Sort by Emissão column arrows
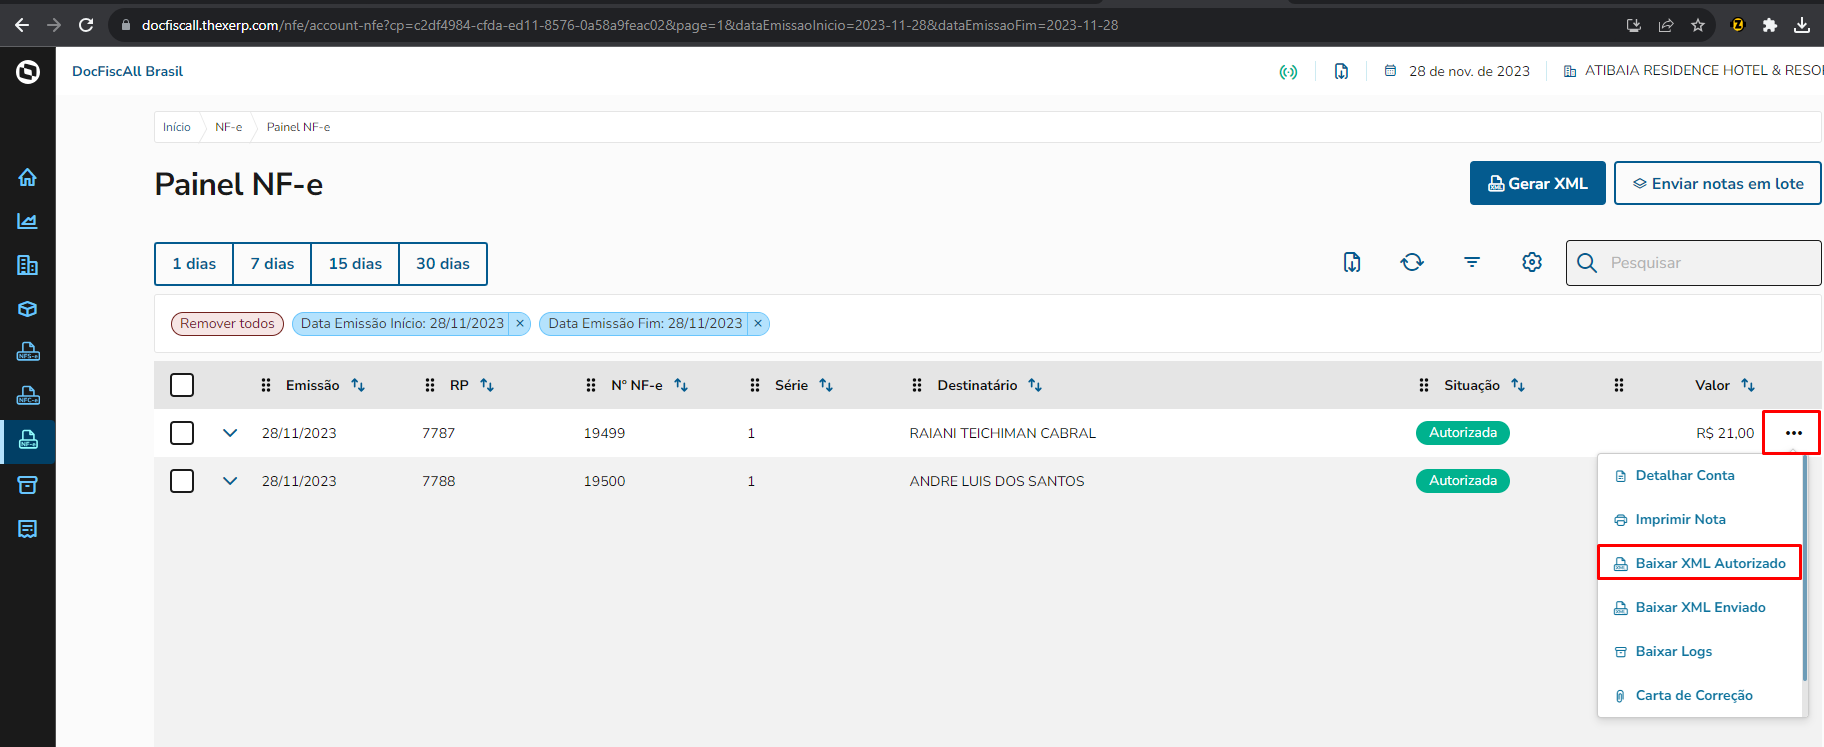Viewport: 1824px width, 747px height. click(358, 385)
